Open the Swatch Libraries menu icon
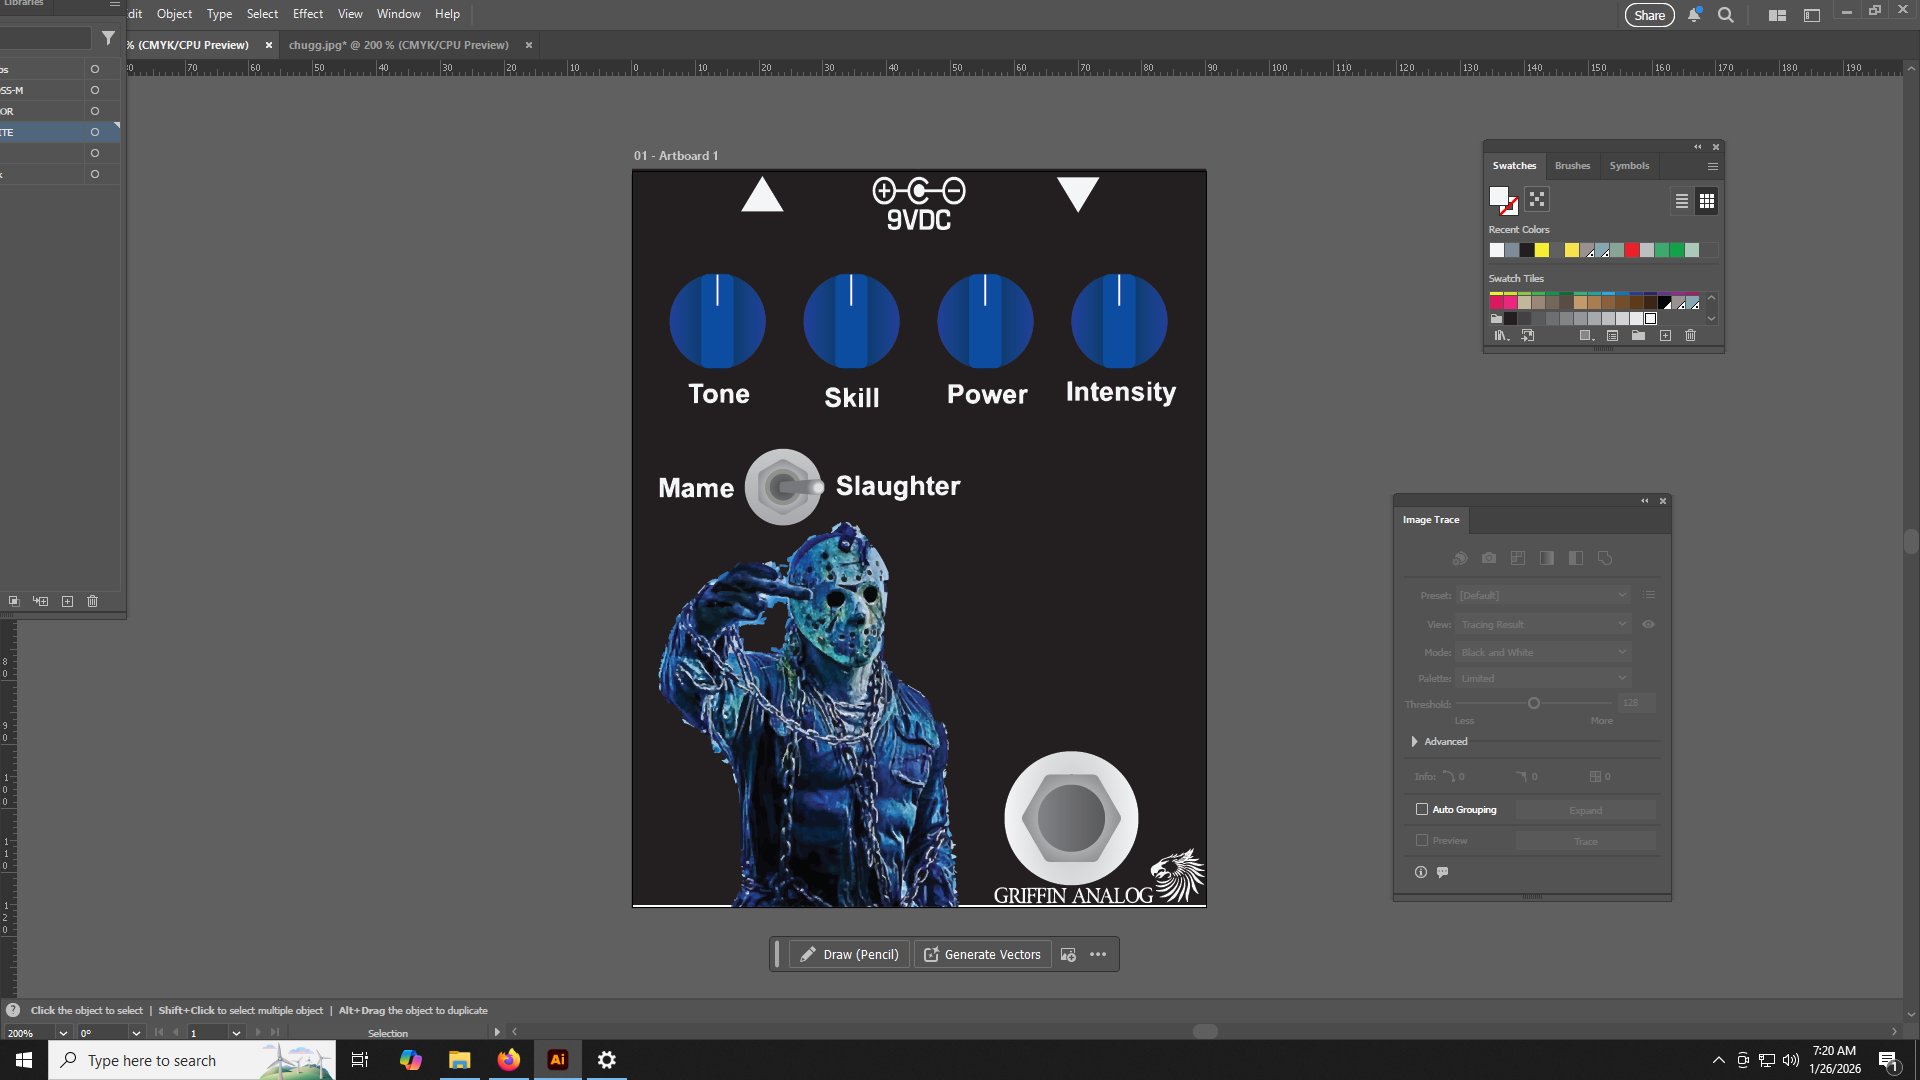The width and height of the screenshot is (1920, 1080). click(x=1500, y=336)
